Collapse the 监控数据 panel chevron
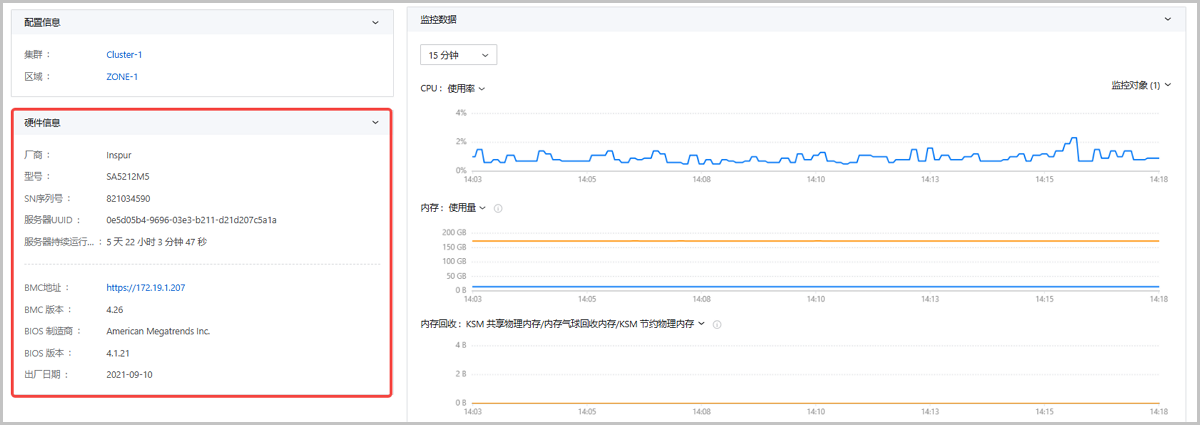This screenshot has width=1200, height=425. (x=1167, y=20)
